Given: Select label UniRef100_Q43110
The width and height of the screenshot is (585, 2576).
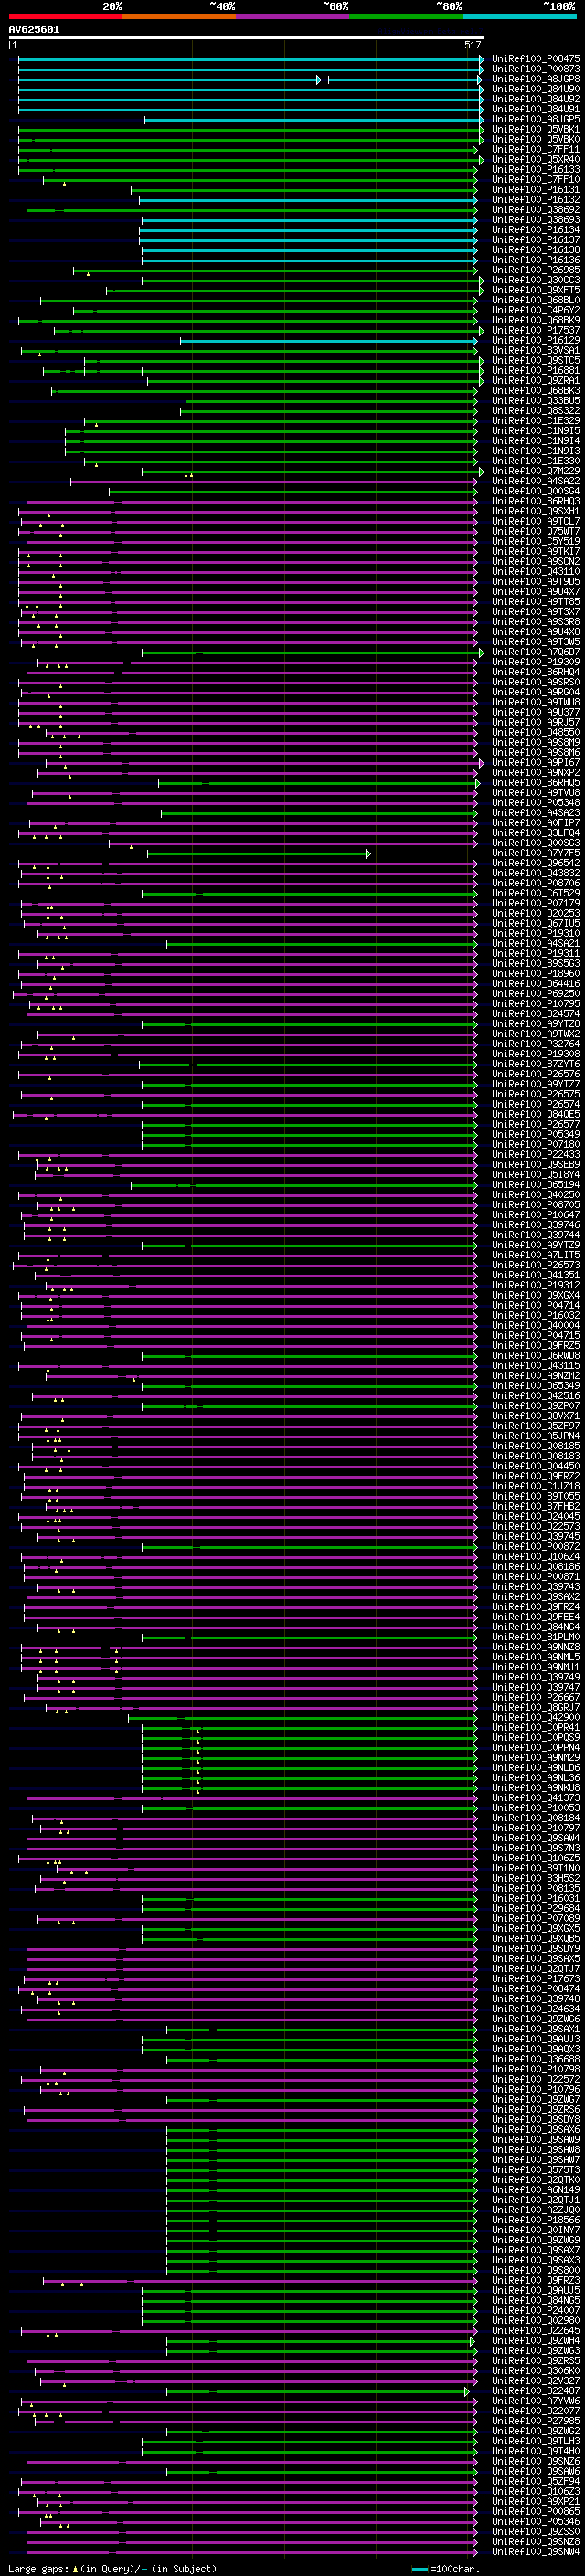Looking at the screenshot, I should tap(535, 572).
